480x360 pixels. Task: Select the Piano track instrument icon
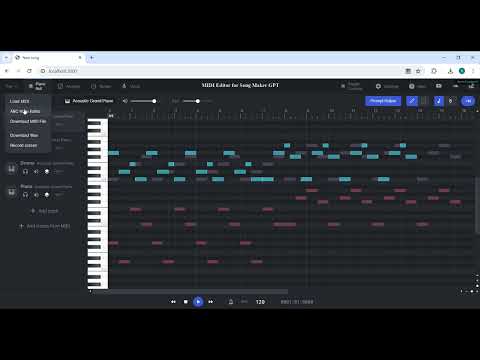pos(12,192)
